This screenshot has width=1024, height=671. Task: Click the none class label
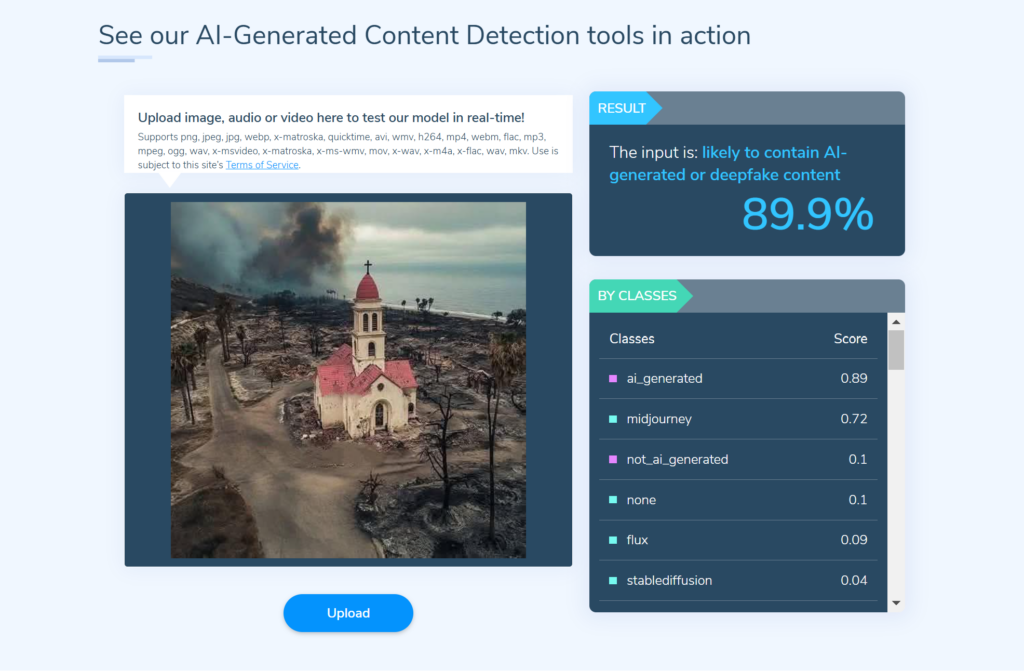pos(641,500)
